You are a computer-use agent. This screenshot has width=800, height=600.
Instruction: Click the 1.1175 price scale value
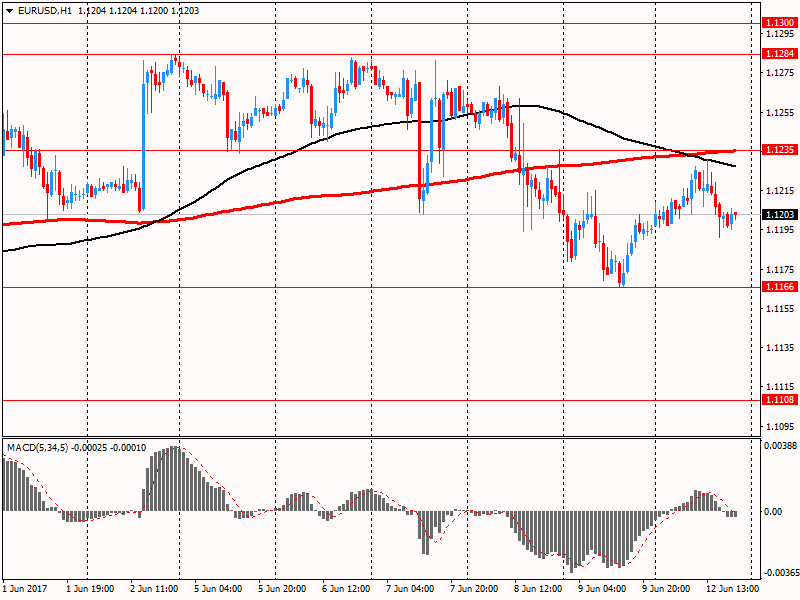pos(781,269)
